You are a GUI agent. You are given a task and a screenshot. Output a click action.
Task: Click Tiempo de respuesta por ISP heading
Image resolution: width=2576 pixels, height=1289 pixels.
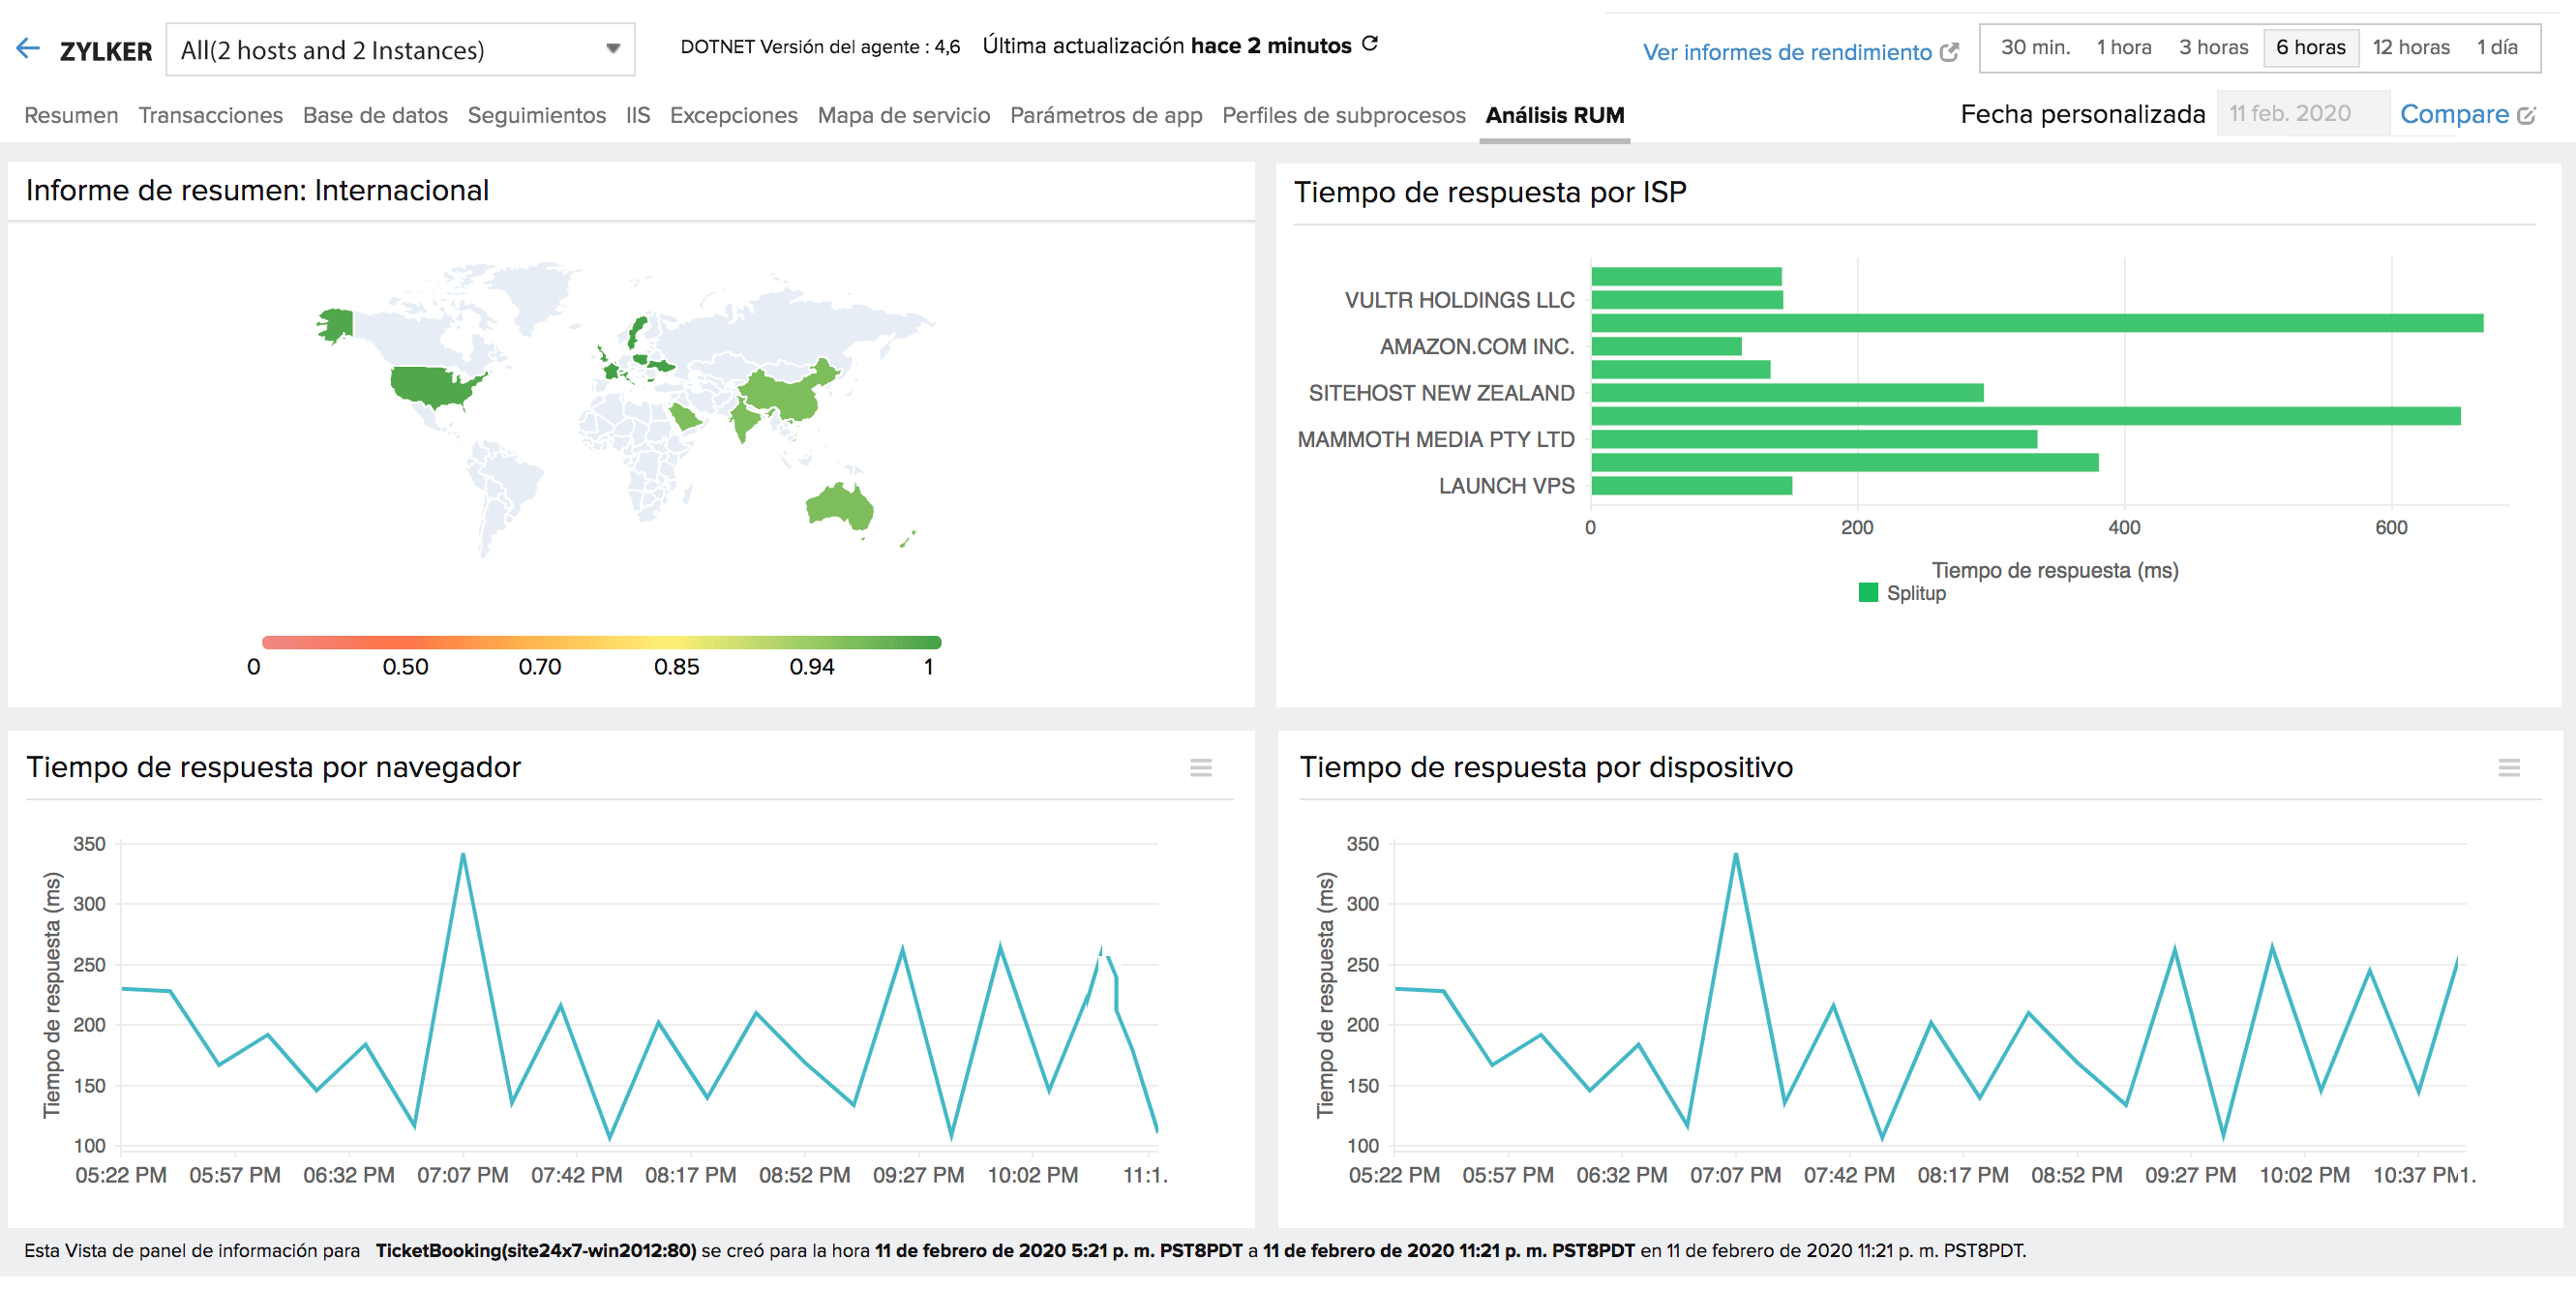coord(1490,191)
